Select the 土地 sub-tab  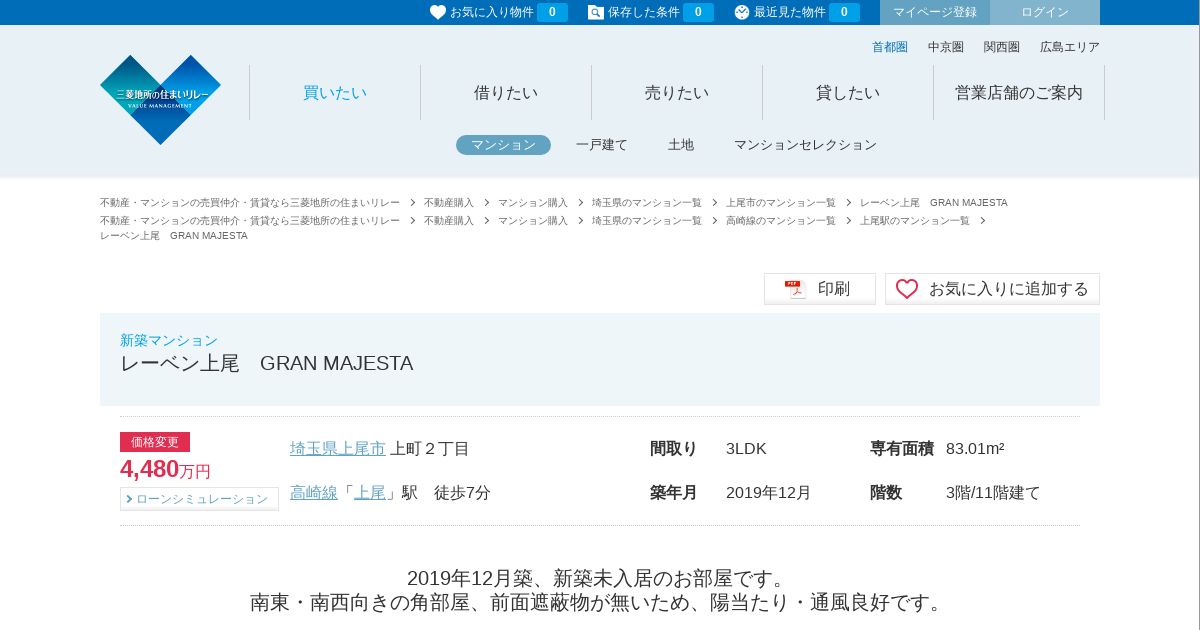(x=681, y=145)
